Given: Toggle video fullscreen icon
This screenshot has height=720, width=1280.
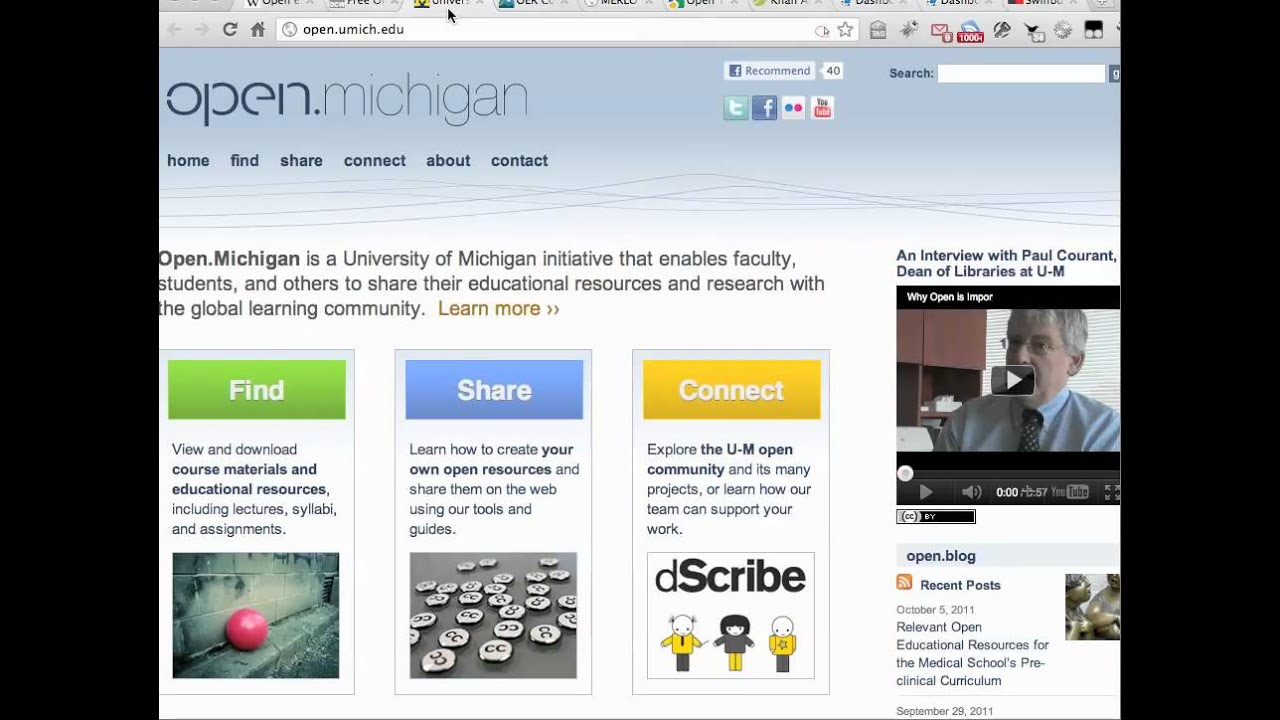Looking at the screenshot, I should pos(1110,492).
